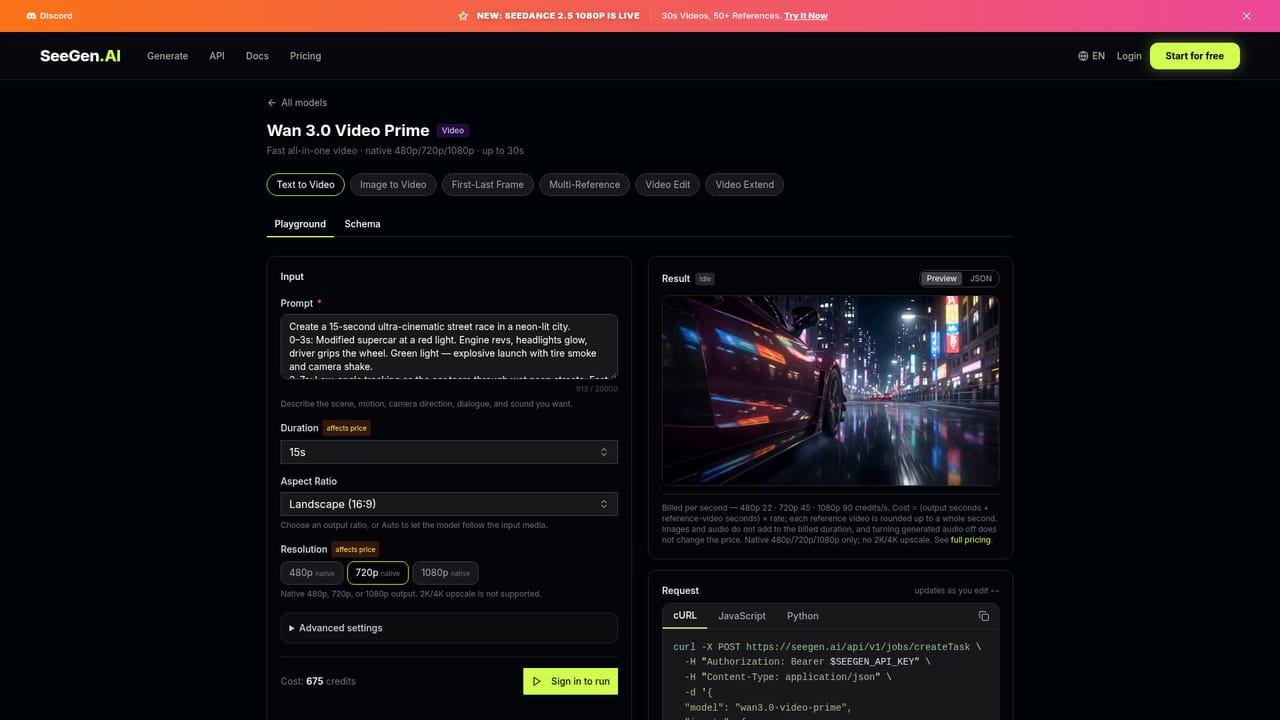Open the Duration 15s dropdown
The height and width of the screenshot is (720, 1280).
click(449, 452)
